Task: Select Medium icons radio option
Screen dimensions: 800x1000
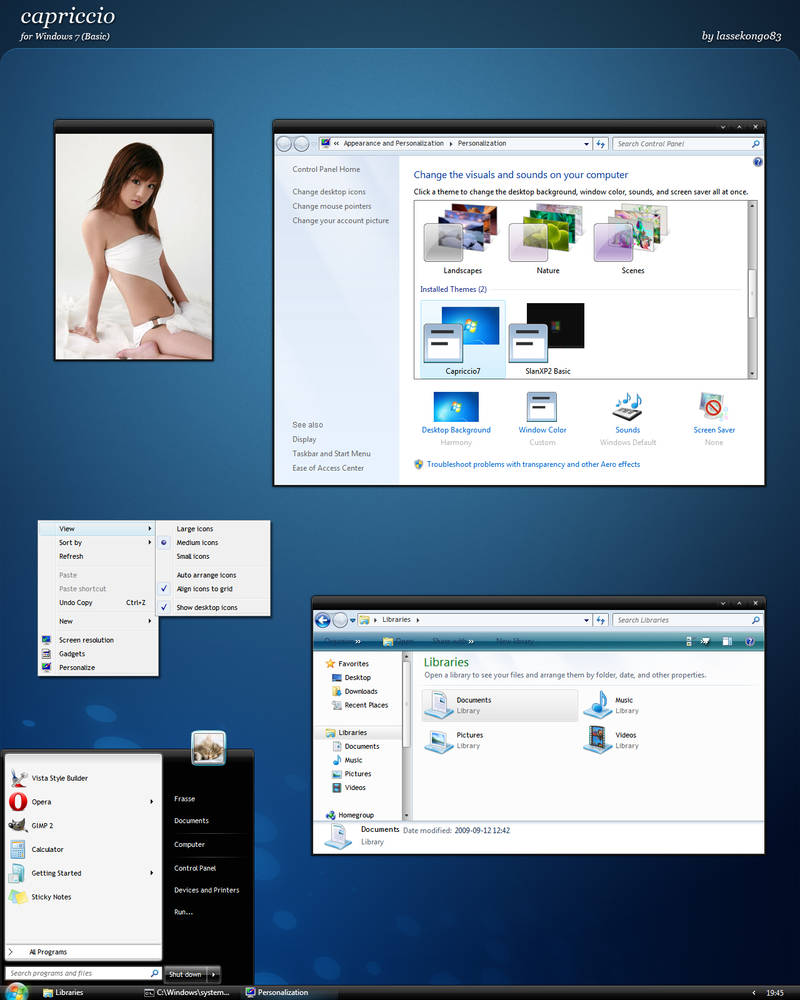Action: pos(197,543)
